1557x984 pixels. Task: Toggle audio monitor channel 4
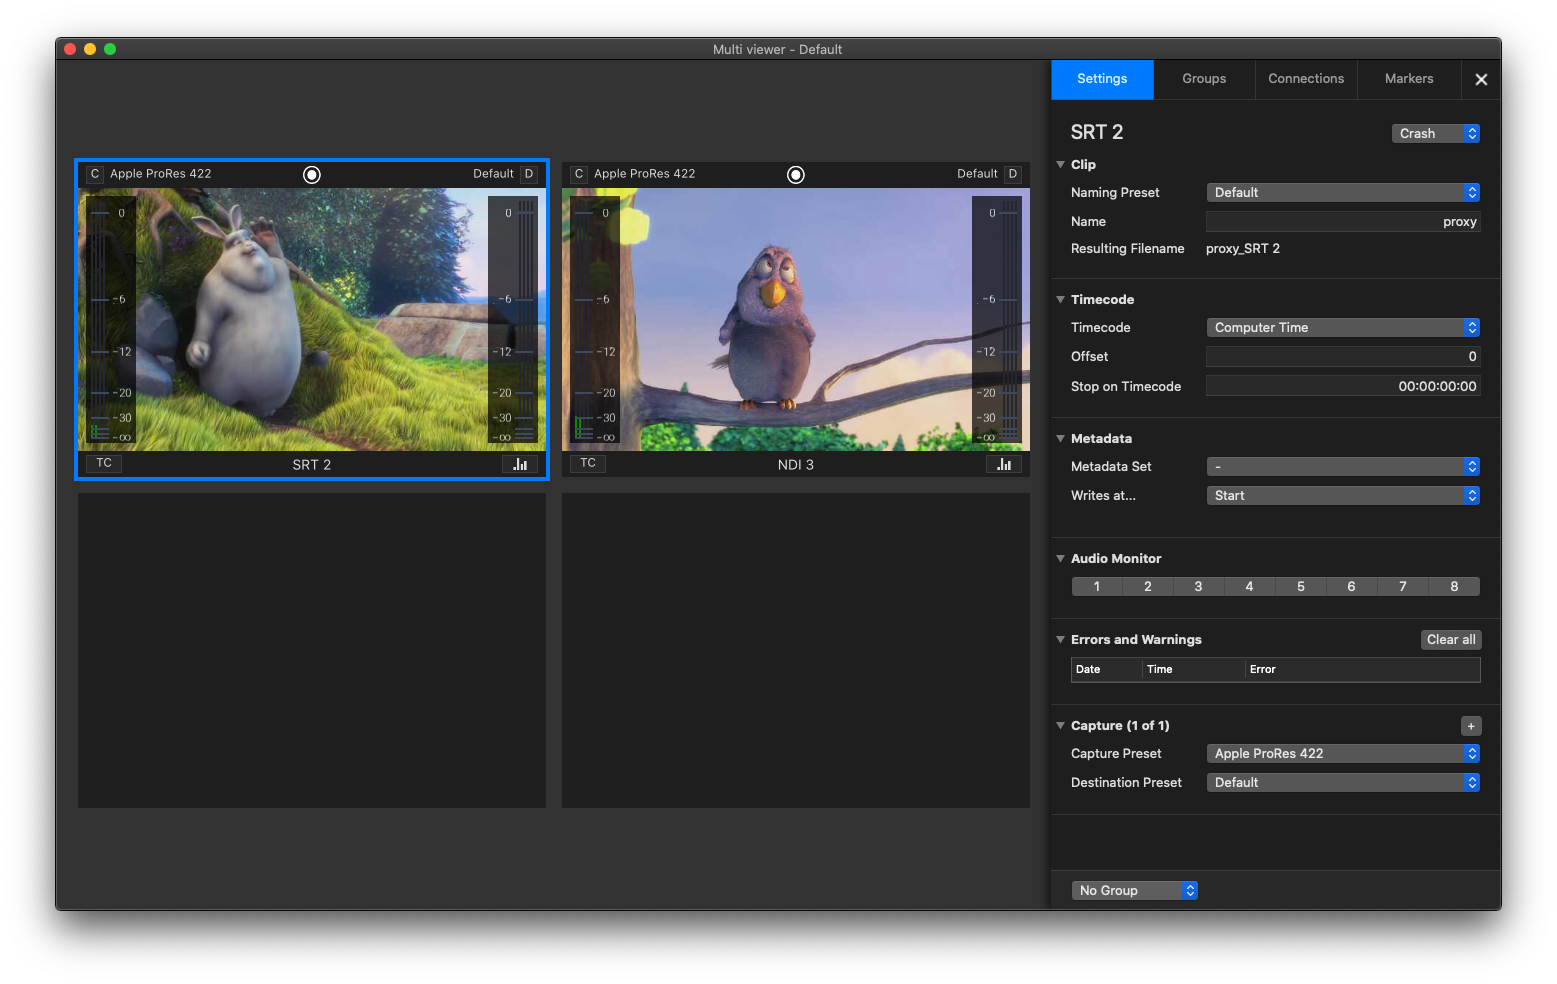coord(1250,587)
